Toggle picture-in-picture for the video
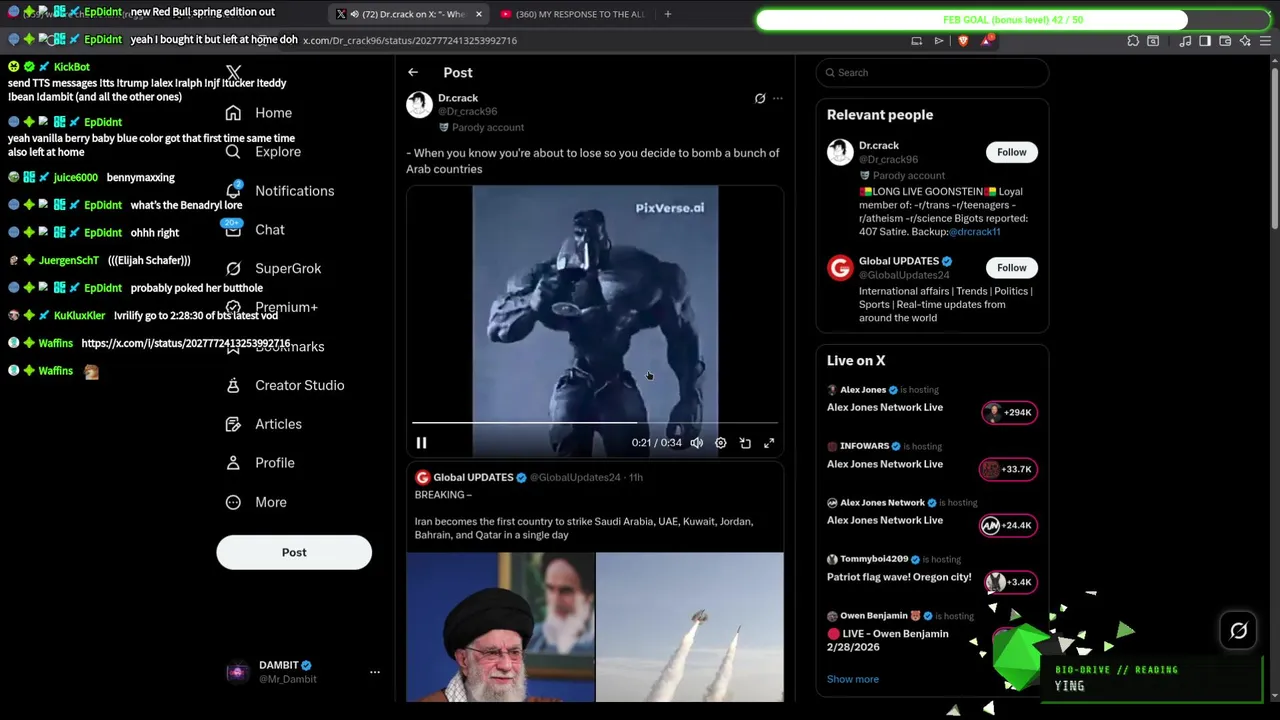1280x720 pixels. point(745,443)
